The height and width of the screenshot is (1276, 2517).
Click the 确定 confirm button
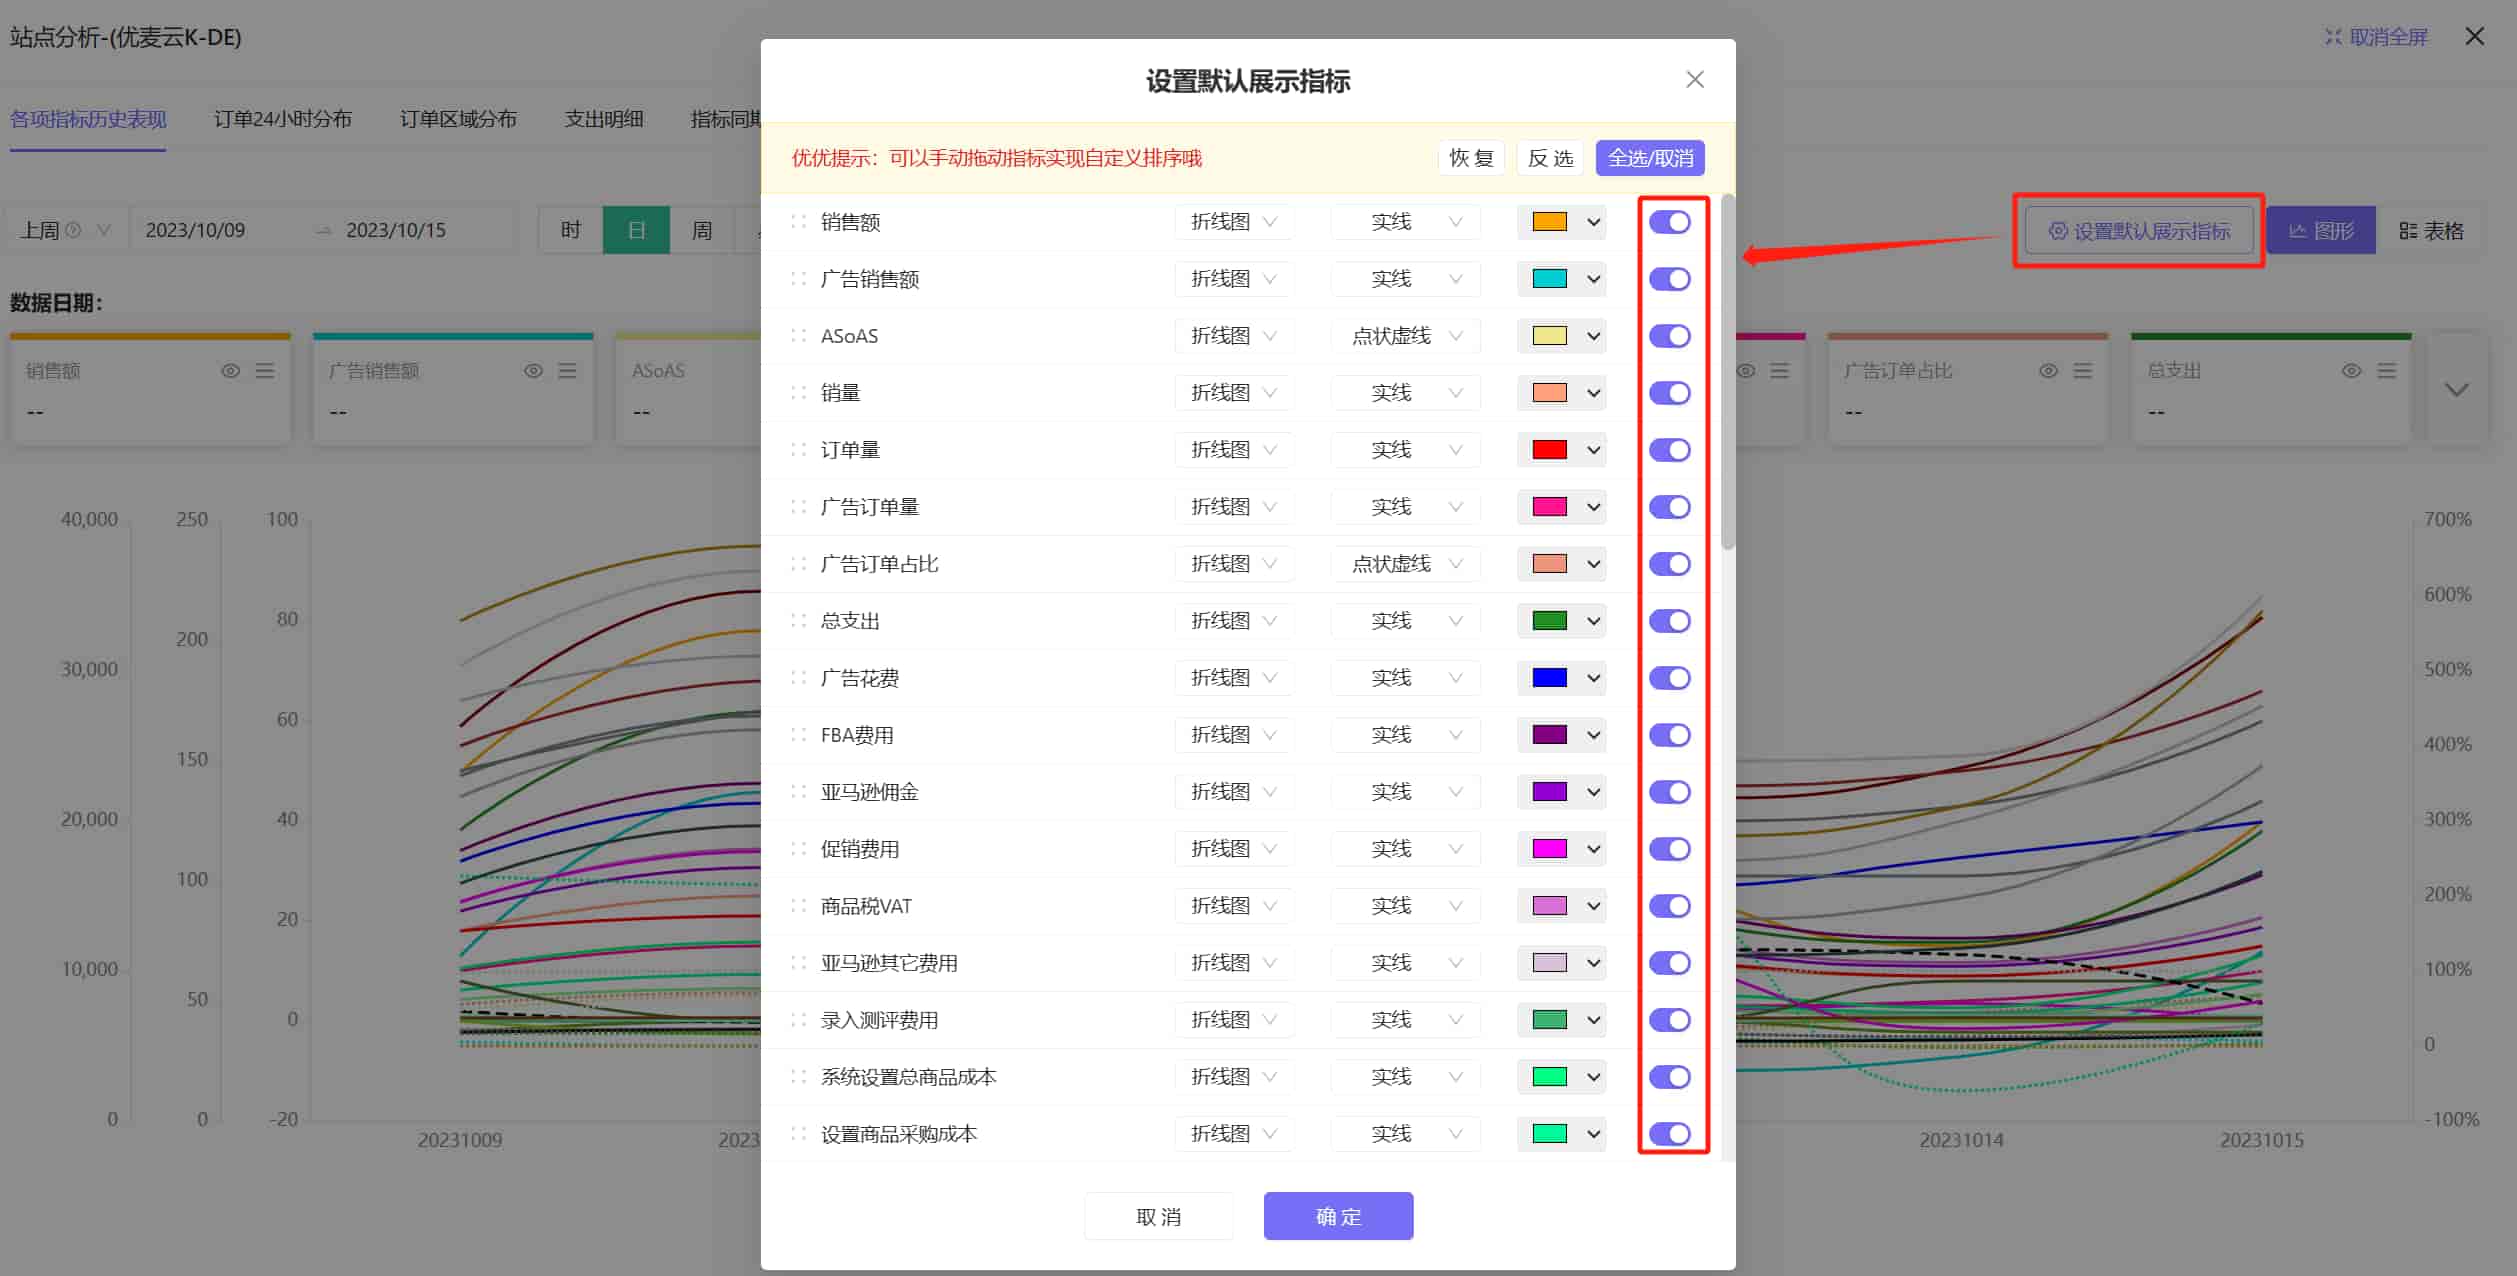click(1338, 1216)
